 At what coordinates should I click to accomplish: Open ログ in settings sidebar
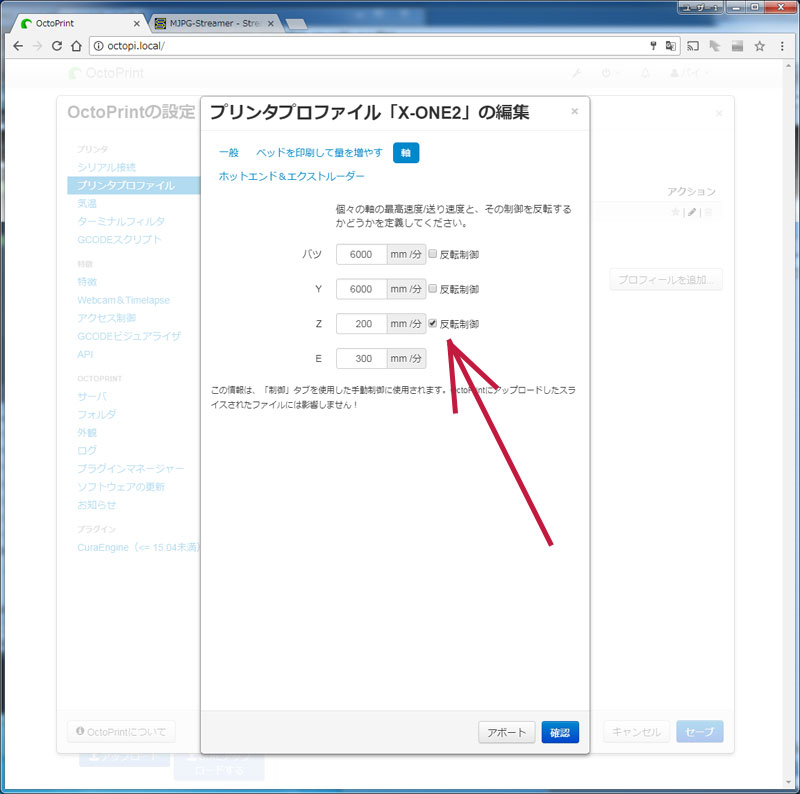click(87, 450)
